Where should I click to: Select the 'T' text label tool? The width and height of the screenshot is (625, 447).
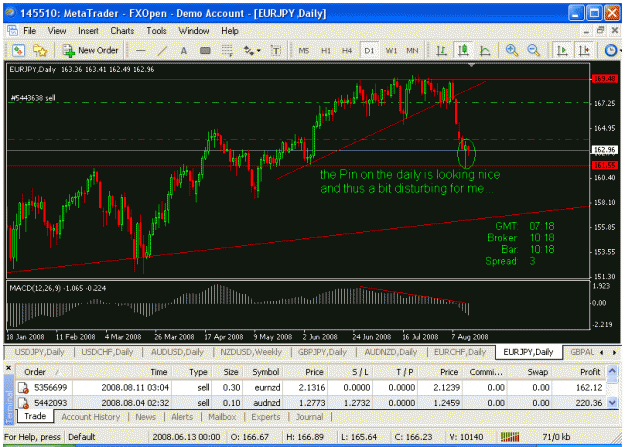tap(276, 51)
